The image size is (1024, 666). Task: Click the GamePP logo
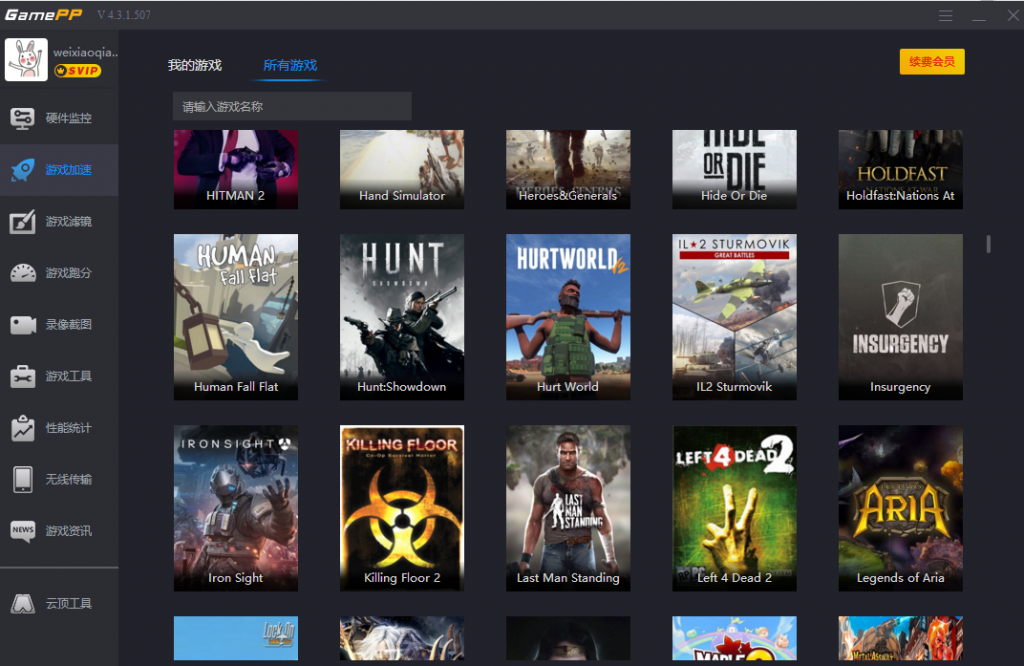pyautogui.click(x=43, y=14)
